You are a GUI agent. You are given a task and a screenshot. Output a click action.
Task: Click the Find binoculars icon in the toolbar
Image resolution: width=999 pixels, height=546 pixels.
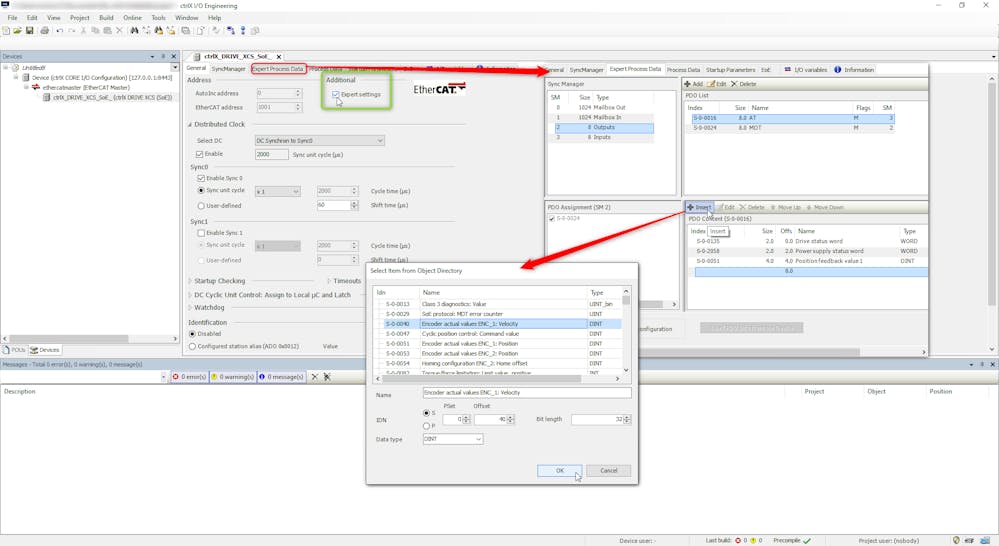tap(134, 31)
